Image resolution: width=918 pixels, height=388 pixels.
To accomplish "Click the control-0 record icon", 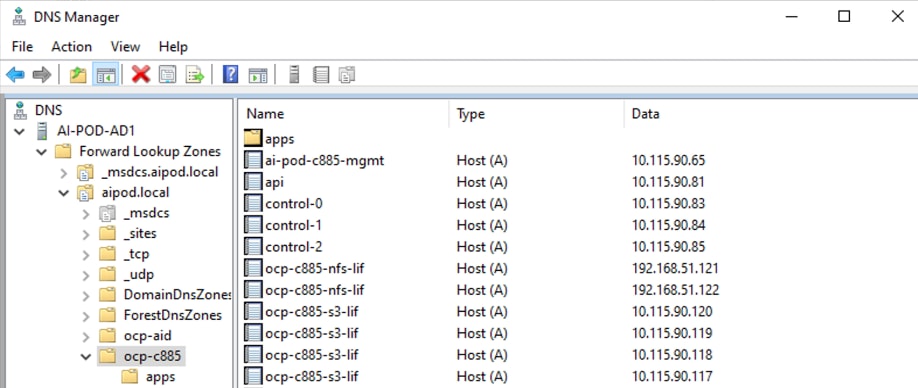I will click(x=252, y=204).
